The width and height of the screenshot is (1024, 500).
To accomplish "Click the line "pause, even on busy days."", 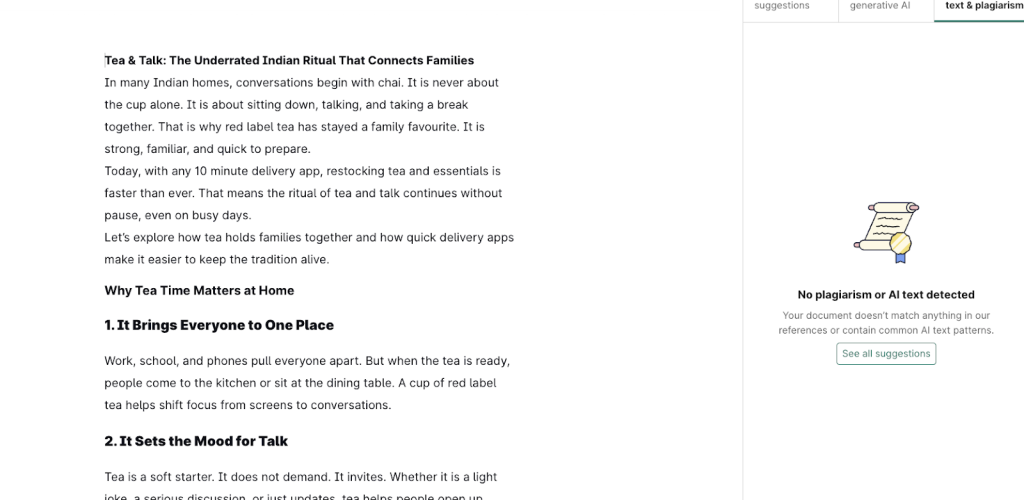I will [x=177, y=215].
